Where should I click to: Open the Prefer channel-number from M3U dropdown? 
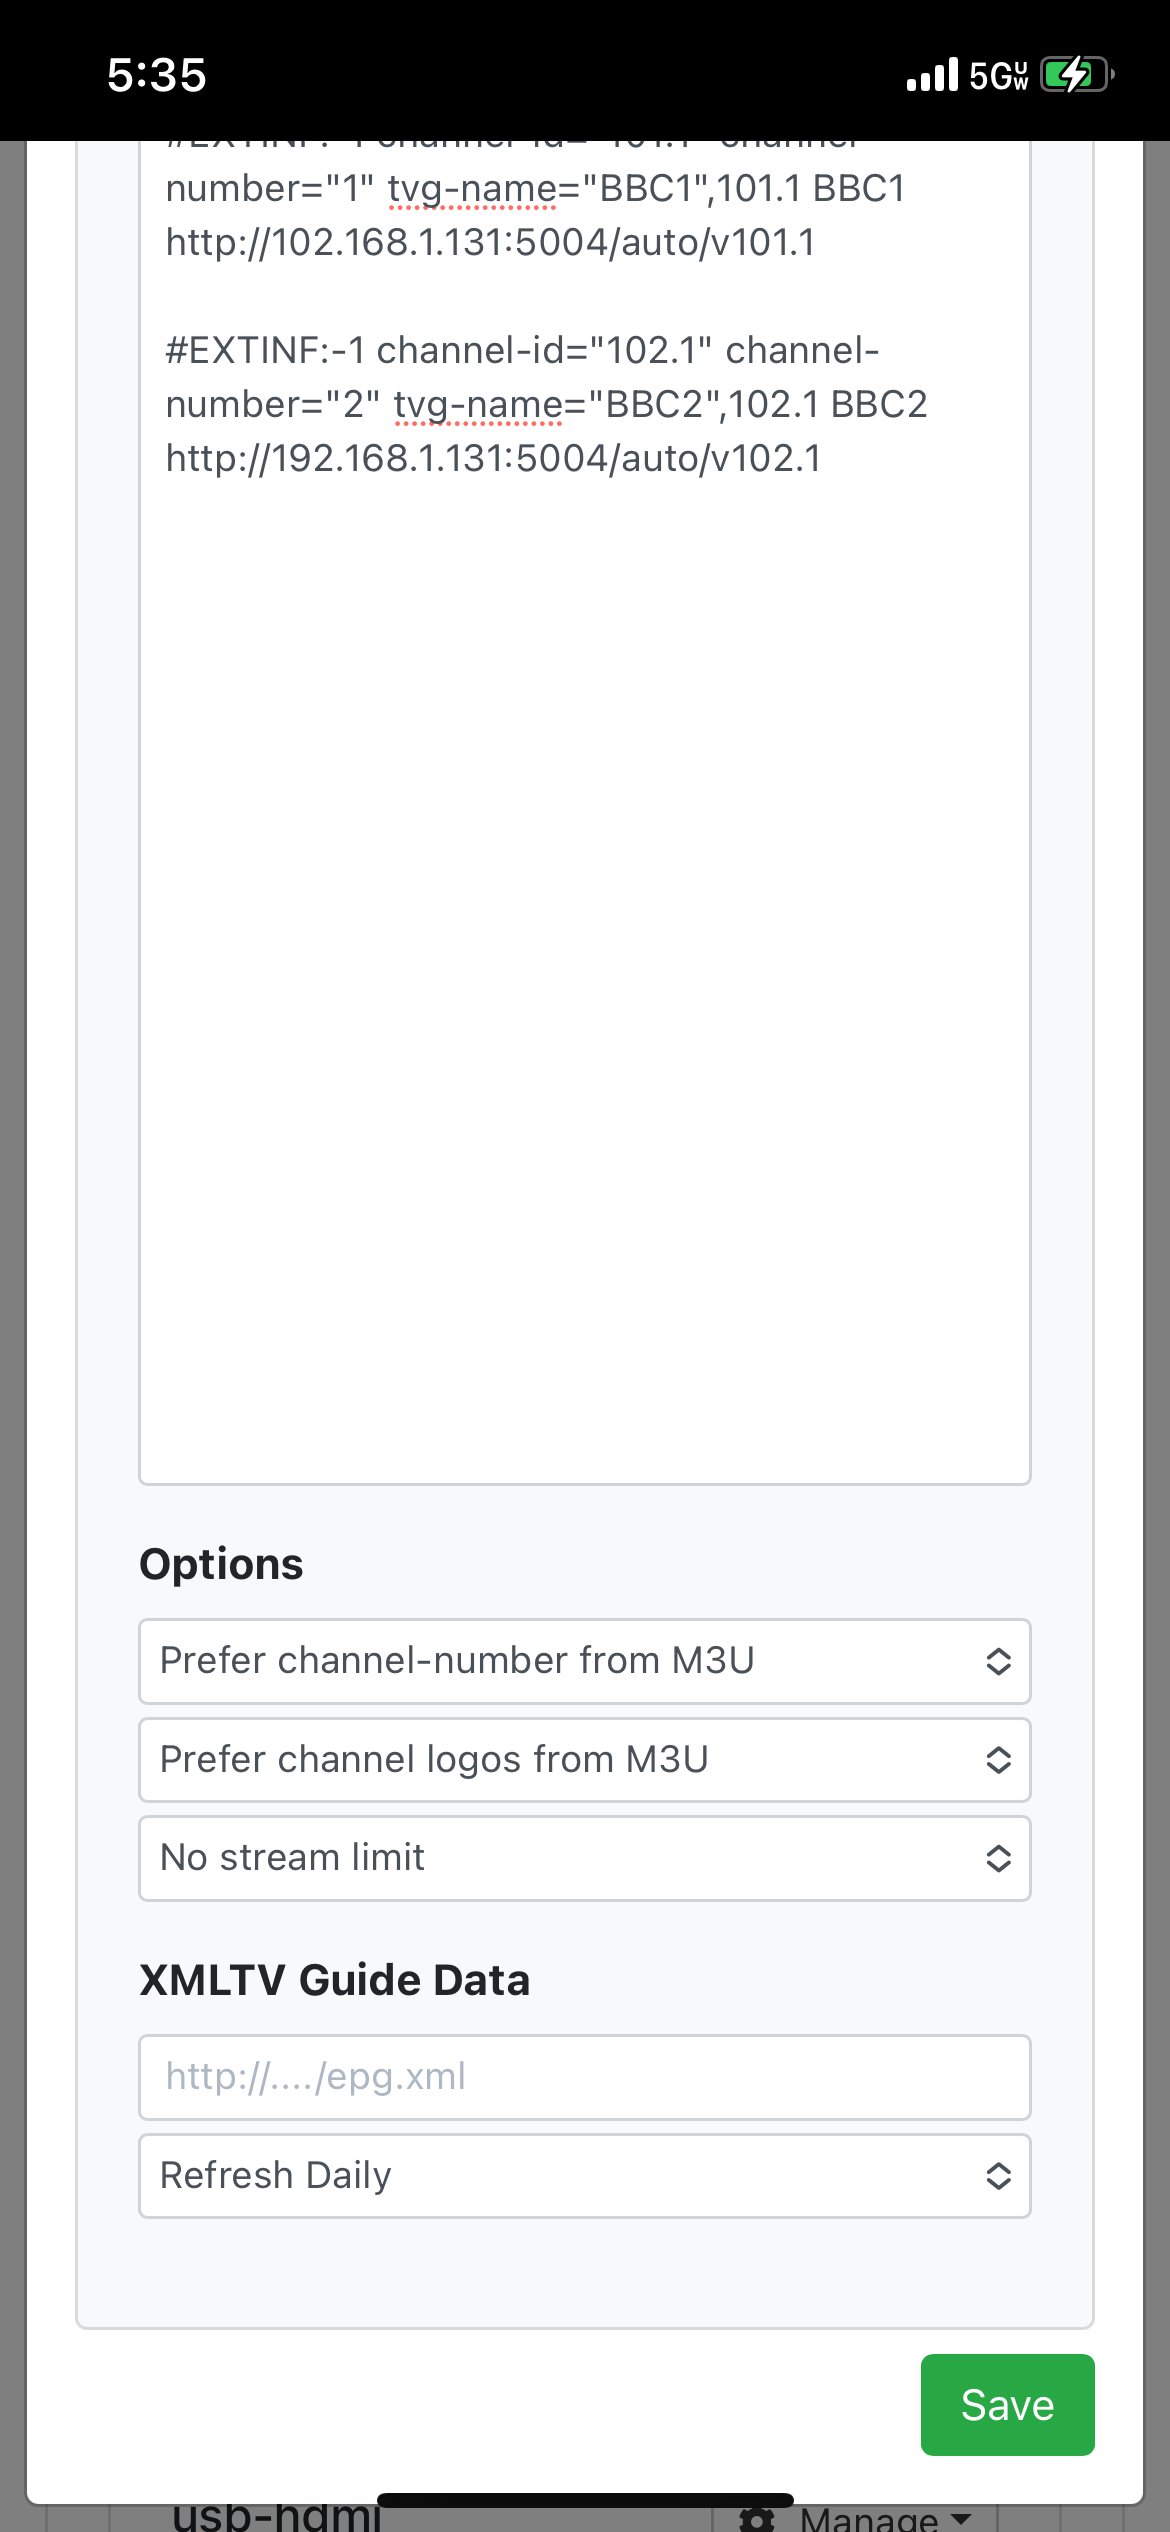coord(585,1661)
